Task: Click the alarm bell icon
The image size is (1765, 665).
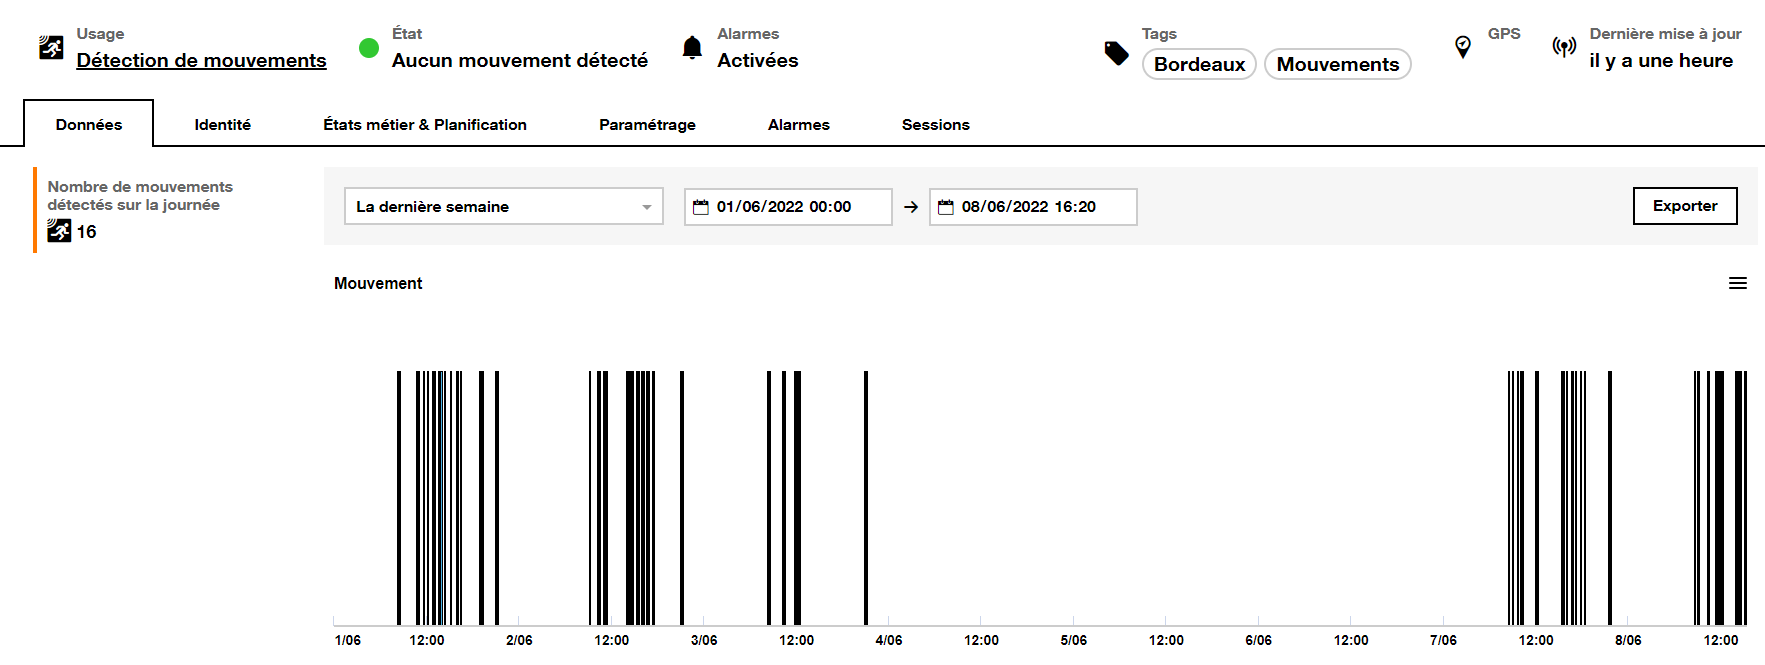Action: click(692, 48)
